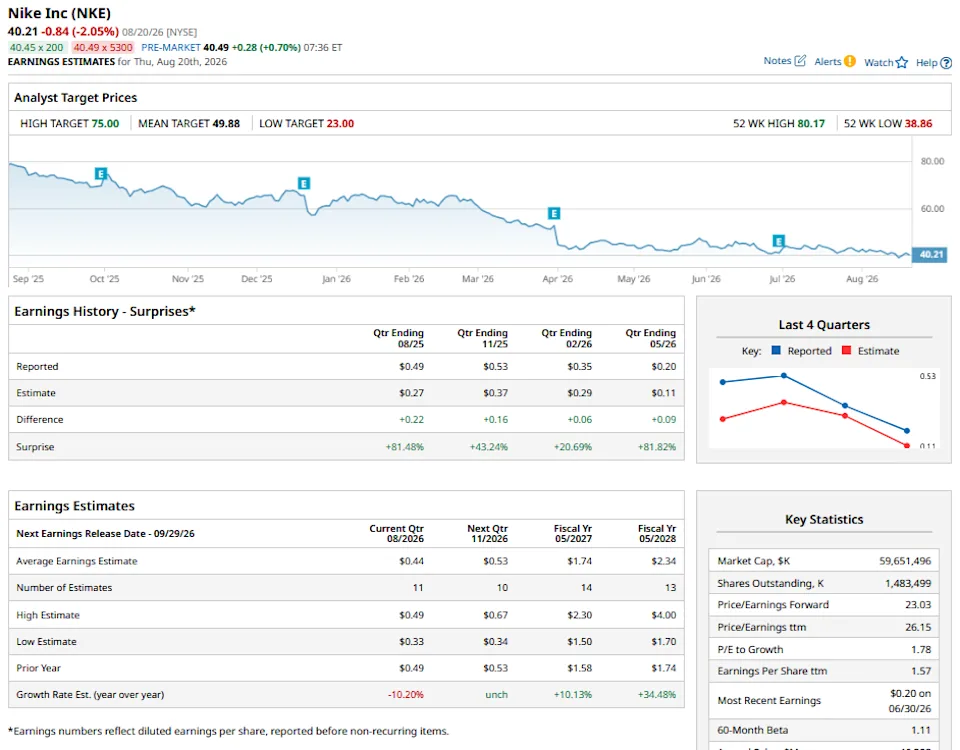The width and height of the screenshot is (960, 750).
Task: Click the Qtr Ending 08/25 column header
Action: (399, 338)
